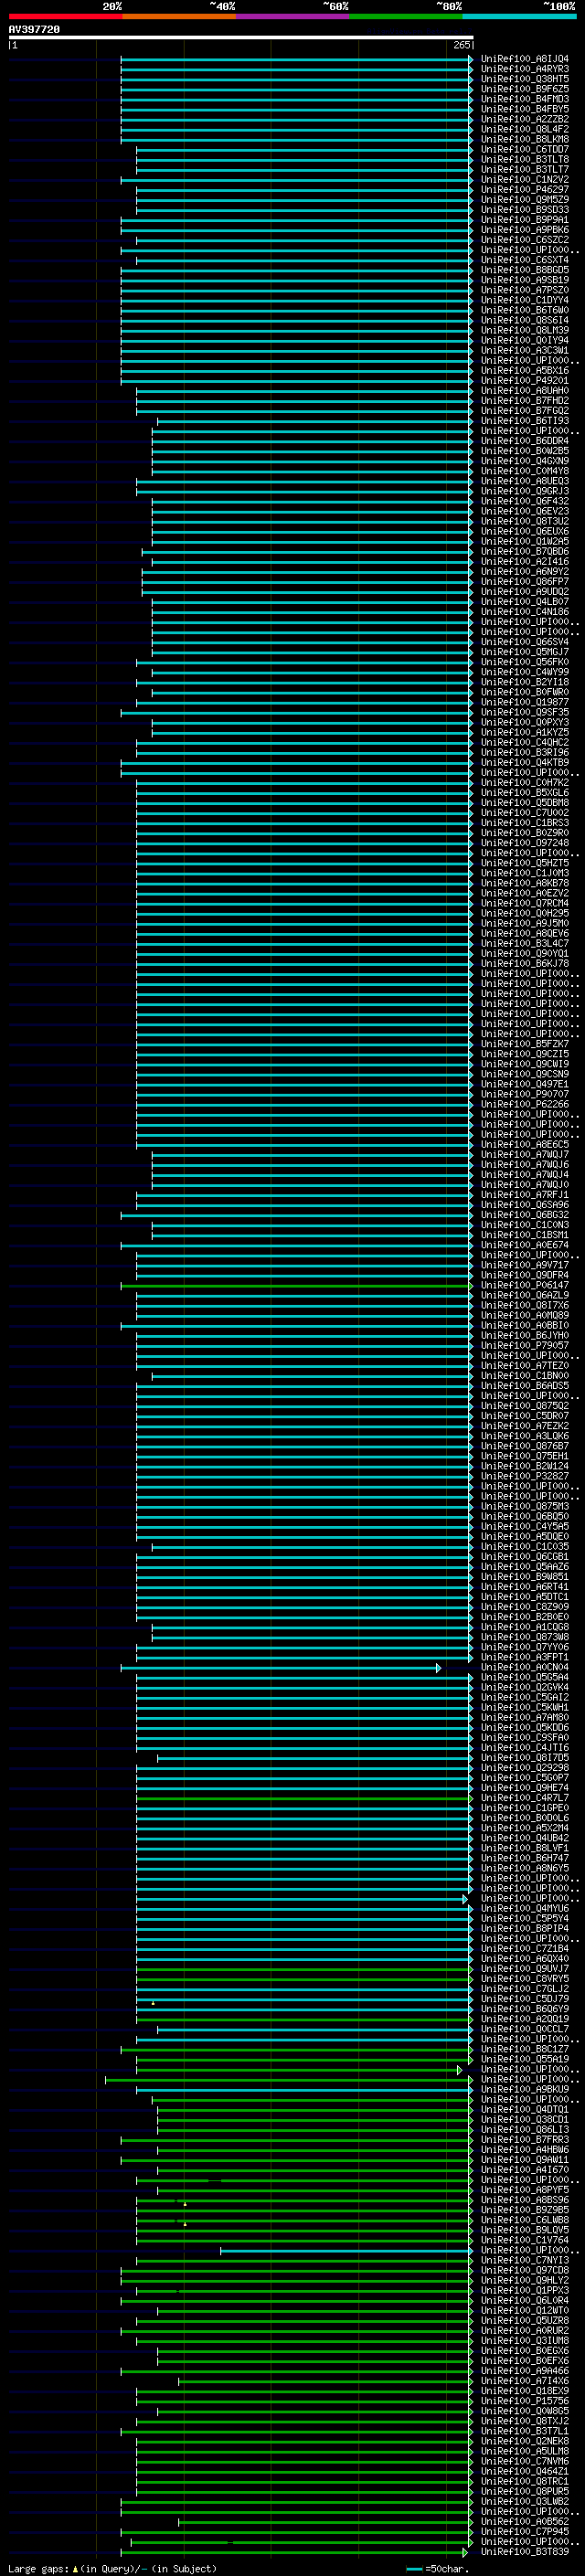Click the white query sequence bar
Image resolution: width=585 pixels, height=2576 pixels.
pyautogui.click(x=241, y=37)
